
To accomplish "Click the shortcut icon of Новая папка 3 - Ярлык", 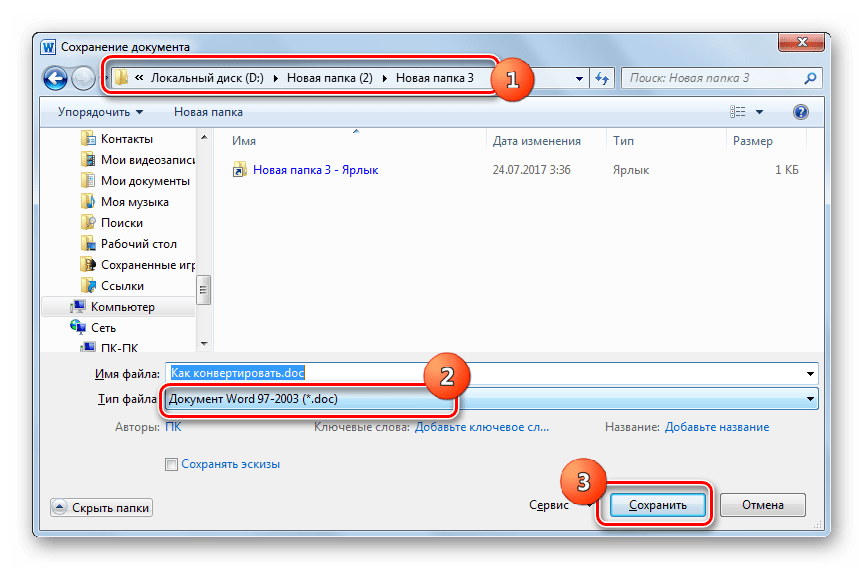I will [x=240, y=169].
